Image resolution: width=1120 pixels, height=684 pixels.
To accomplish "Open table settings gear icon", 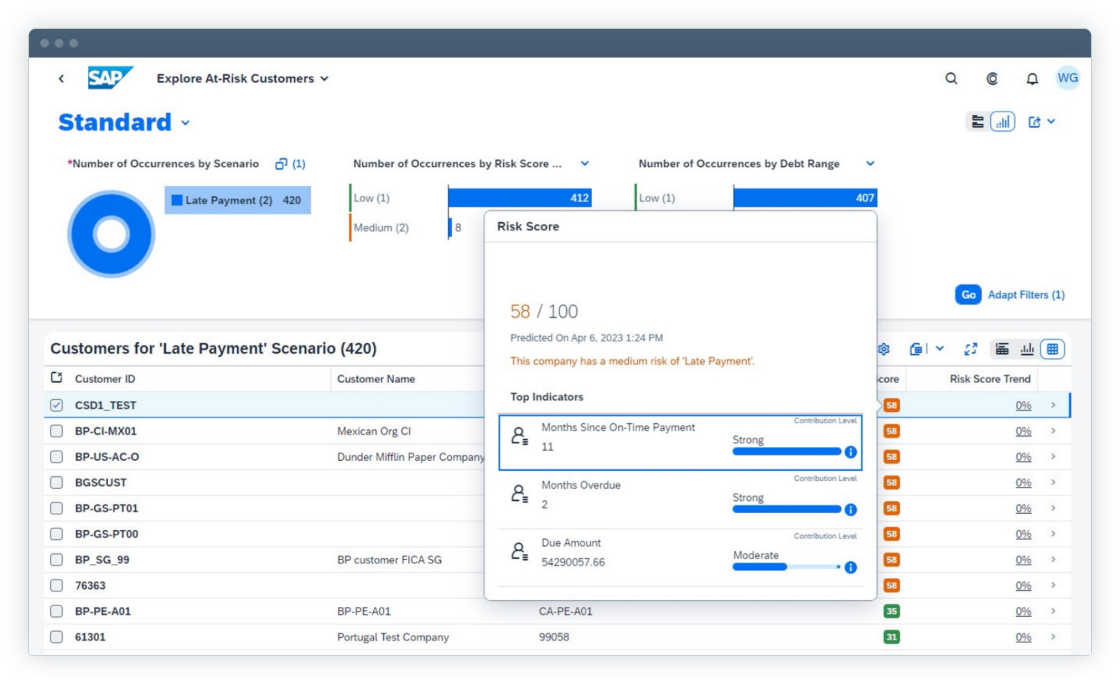I will coord(884,349).
